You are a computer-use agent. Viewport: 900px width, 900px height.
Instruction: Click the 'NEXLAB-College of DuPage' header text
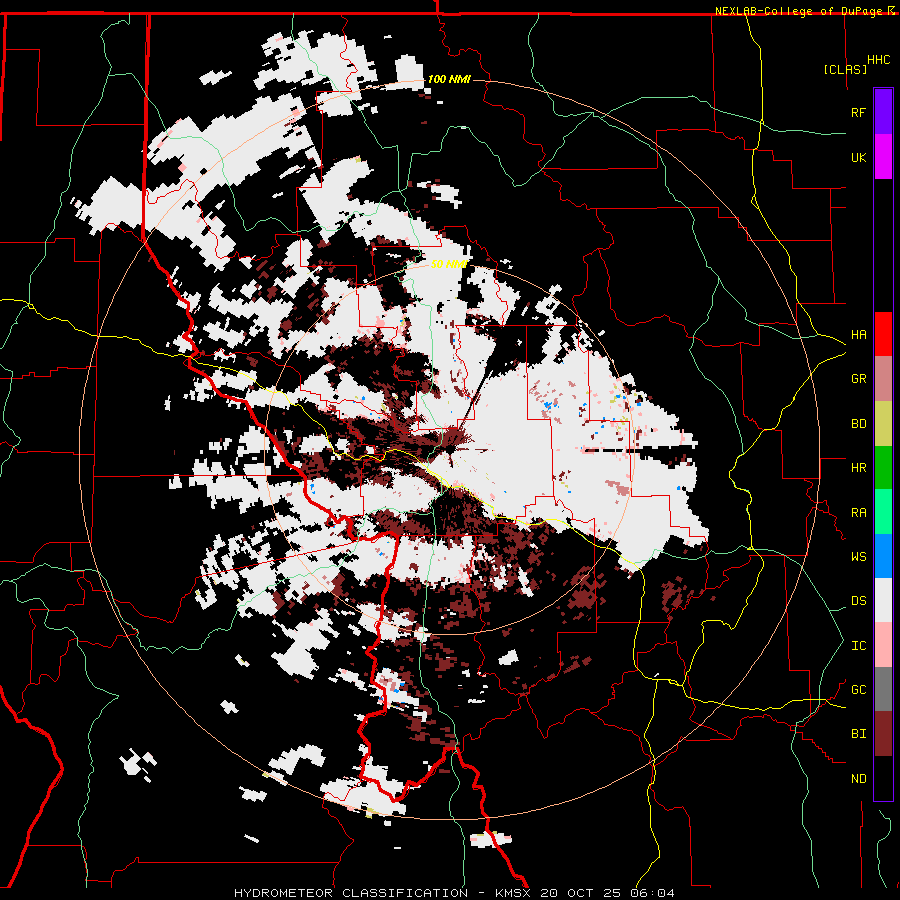tap(798, 11)
